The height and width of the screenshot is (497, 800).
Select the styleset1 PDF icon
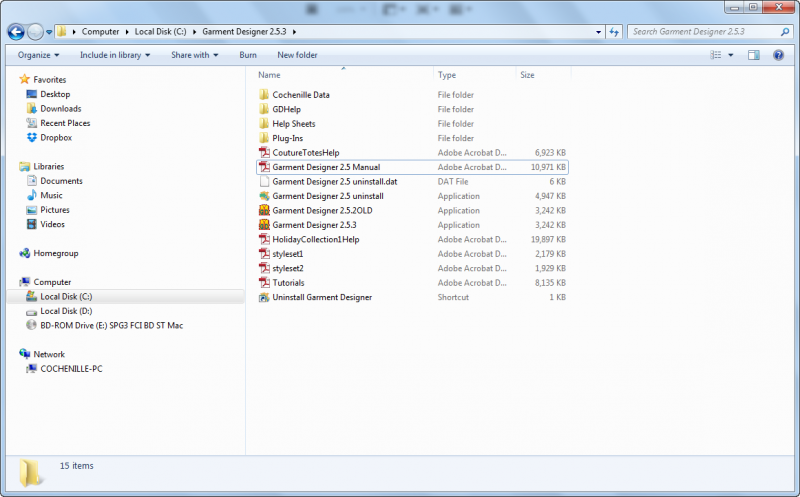click(x=264, y=254)
